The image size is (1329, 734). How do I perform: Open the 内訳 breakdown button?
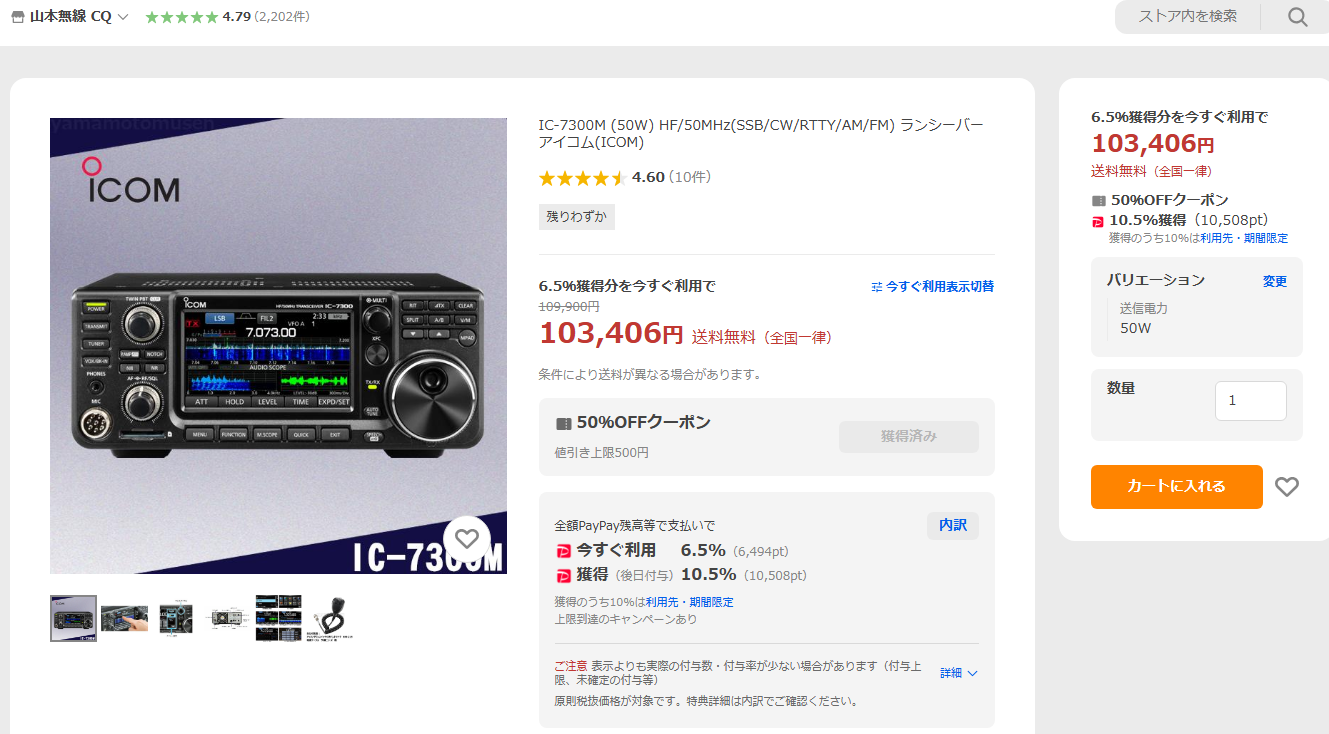[x=953, y=526]
